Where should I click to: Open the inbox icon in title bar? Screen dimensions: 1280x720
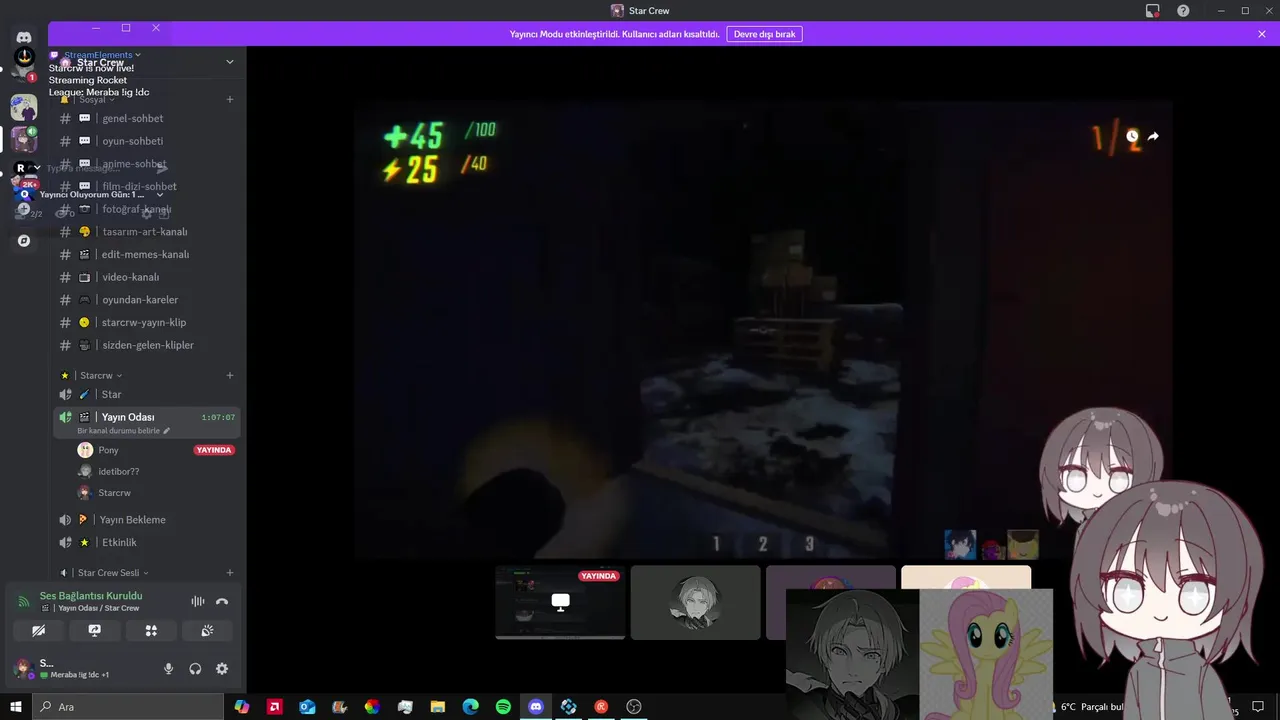(1153, 11)
